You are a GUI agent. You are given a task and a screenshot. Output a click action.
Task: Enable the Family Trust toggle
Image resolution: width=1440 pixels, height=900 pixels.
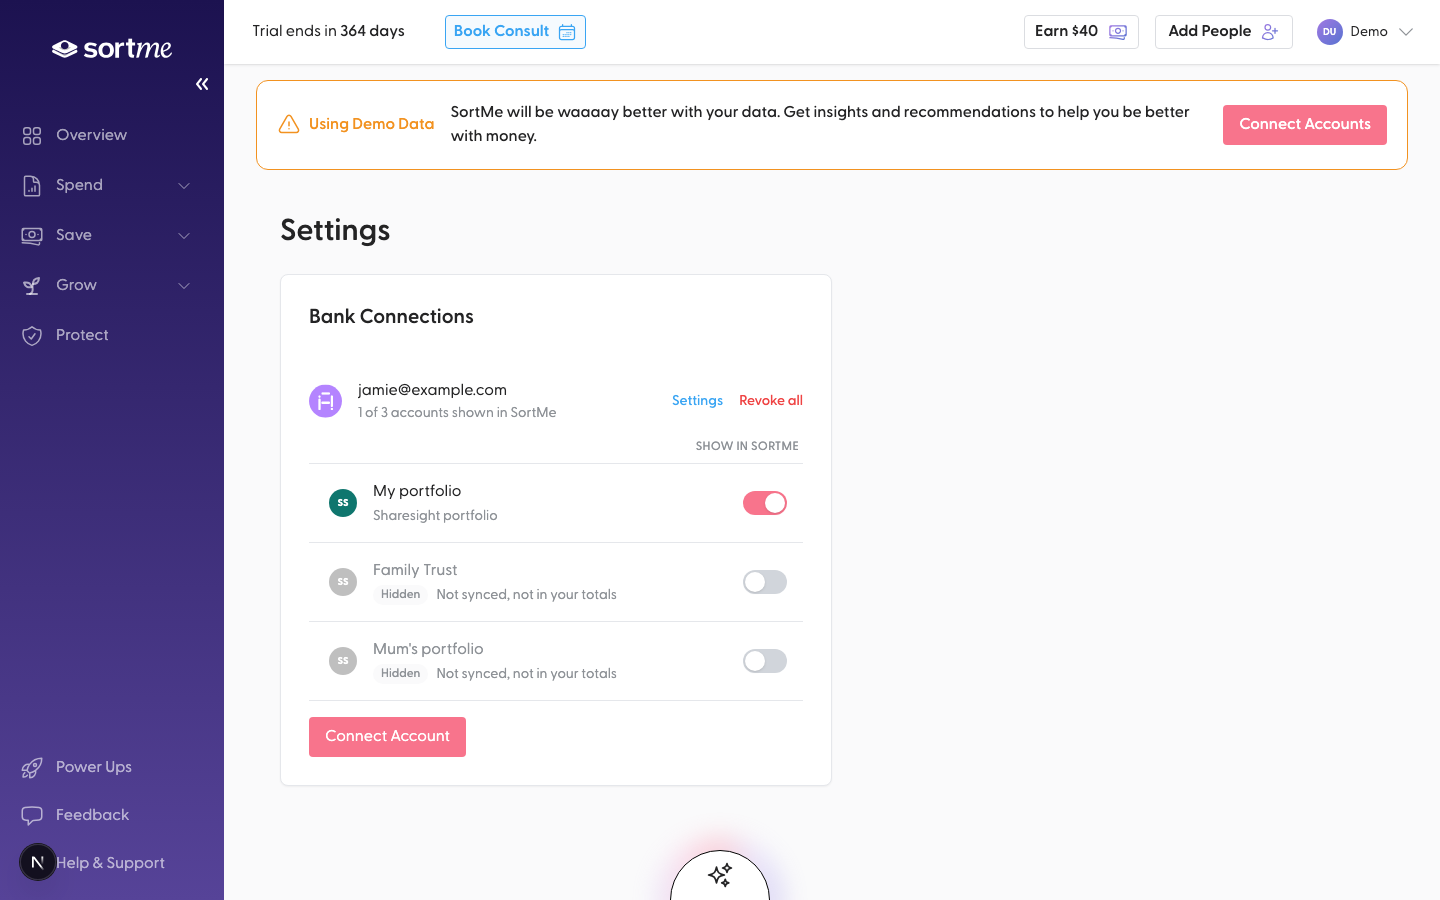[x=765, y=582]
